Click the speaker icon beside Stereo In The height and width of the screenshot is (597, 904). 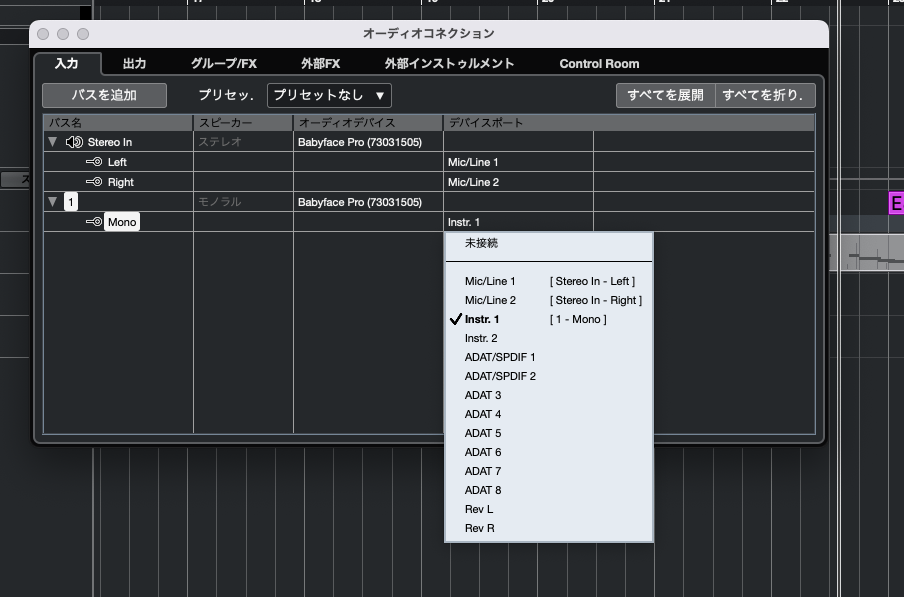pyautogui.click(x=74, y=142)
